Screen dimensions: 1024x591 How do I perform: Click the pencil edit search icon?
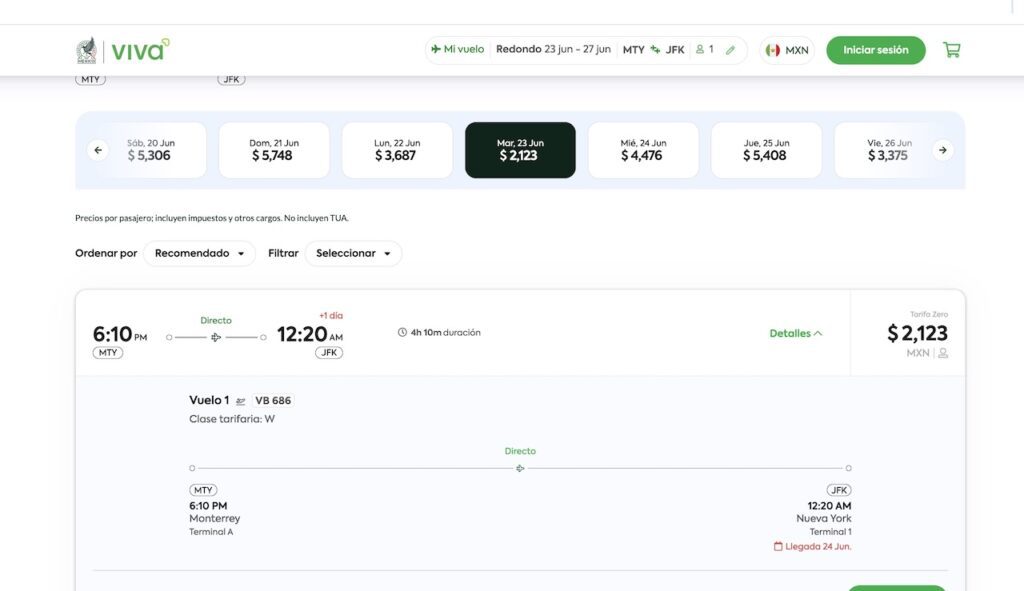(x=730, y=50)
